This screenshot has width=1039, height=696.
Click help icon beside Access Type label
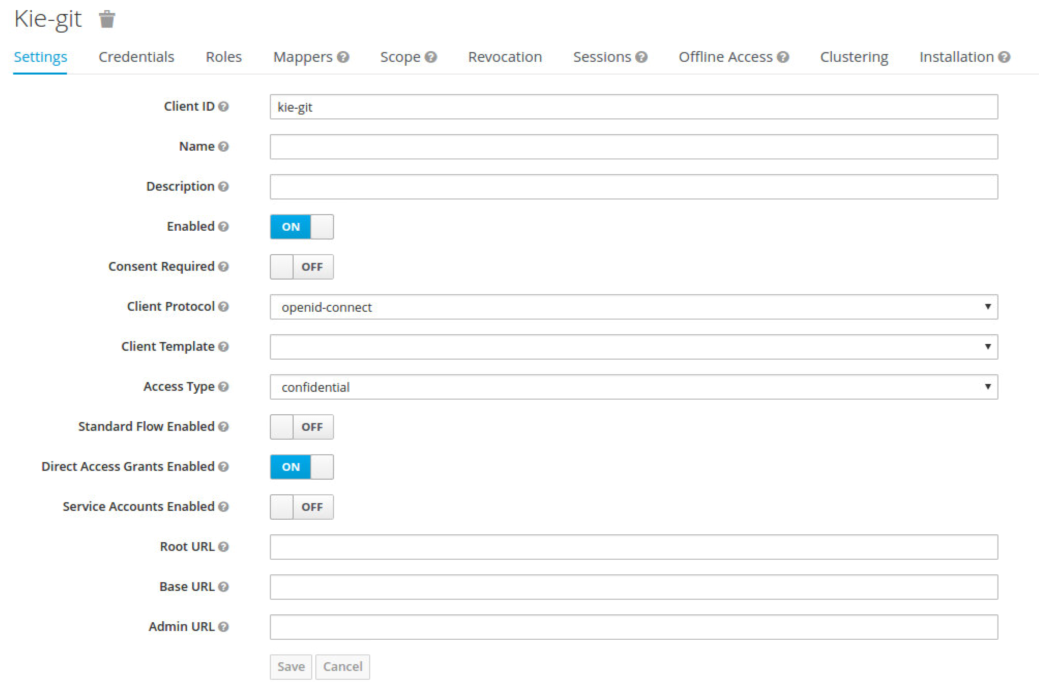click(223, 387)
